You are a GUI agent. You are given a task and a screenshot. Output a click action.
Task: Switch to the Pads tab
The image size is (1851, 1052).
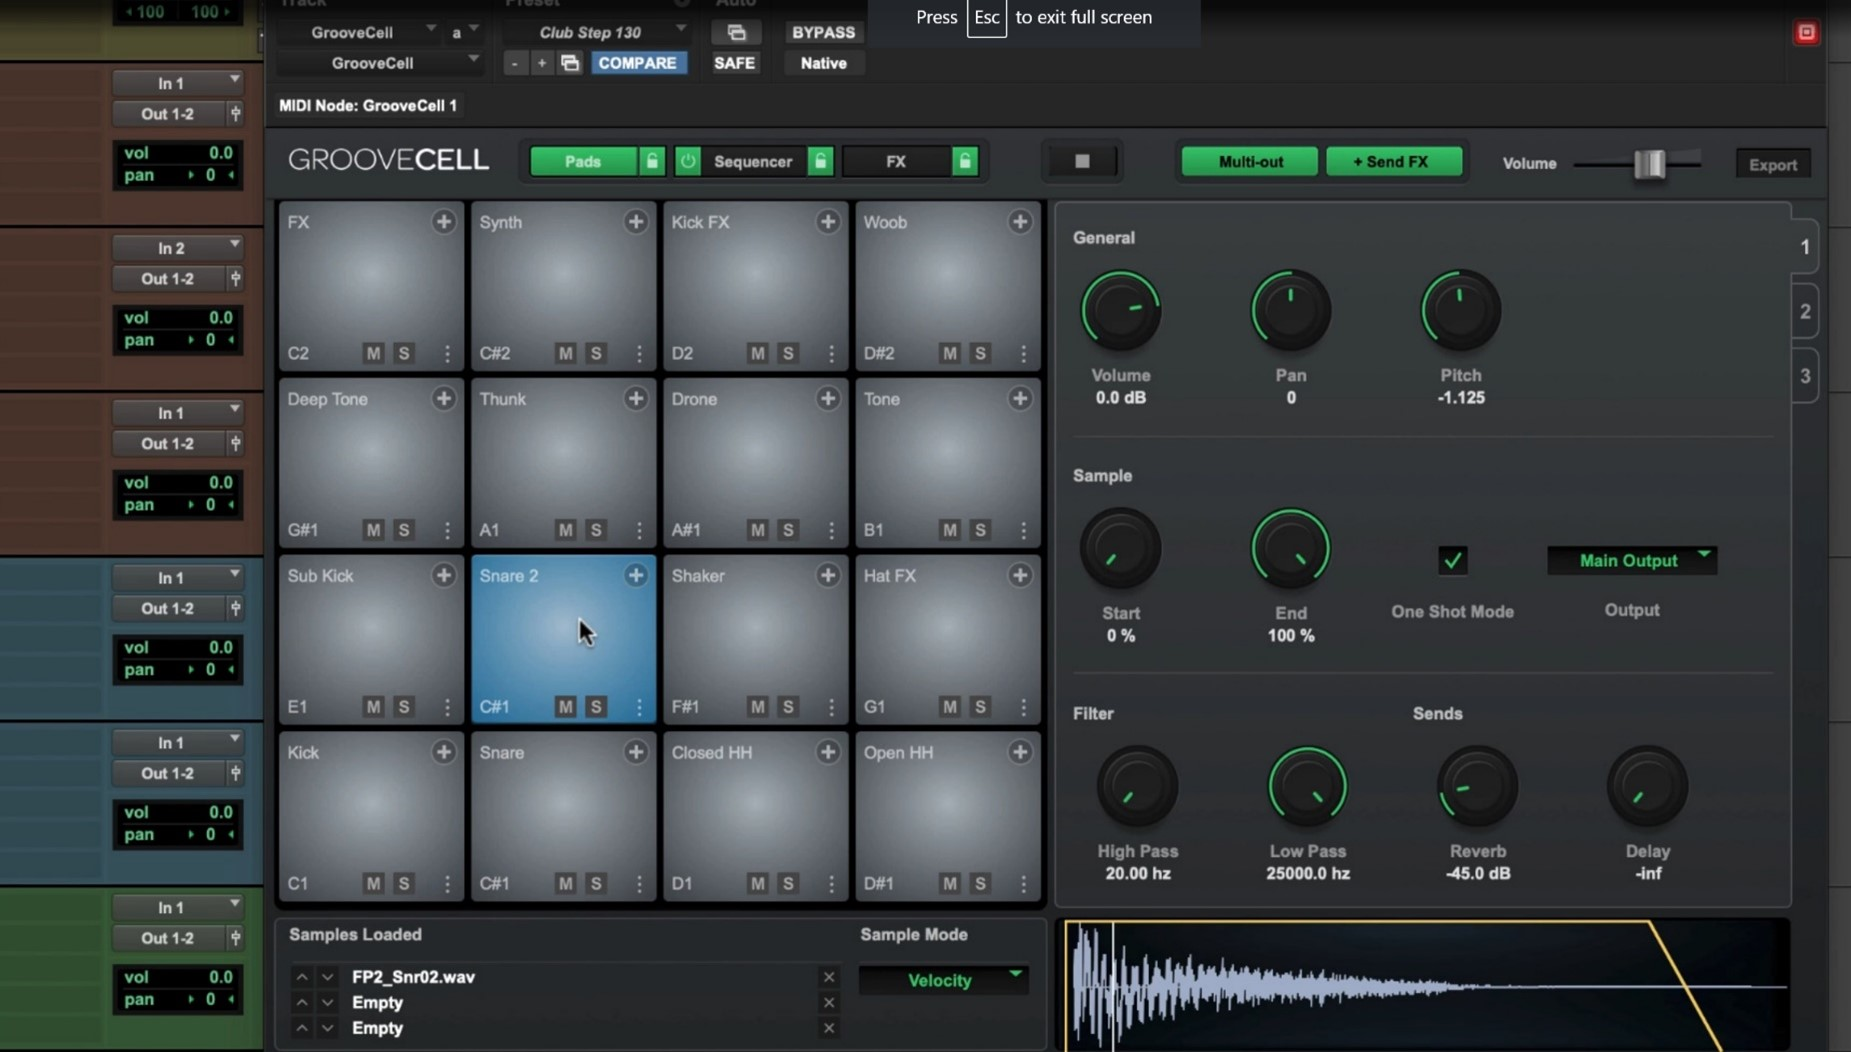[x=583, y=161]
